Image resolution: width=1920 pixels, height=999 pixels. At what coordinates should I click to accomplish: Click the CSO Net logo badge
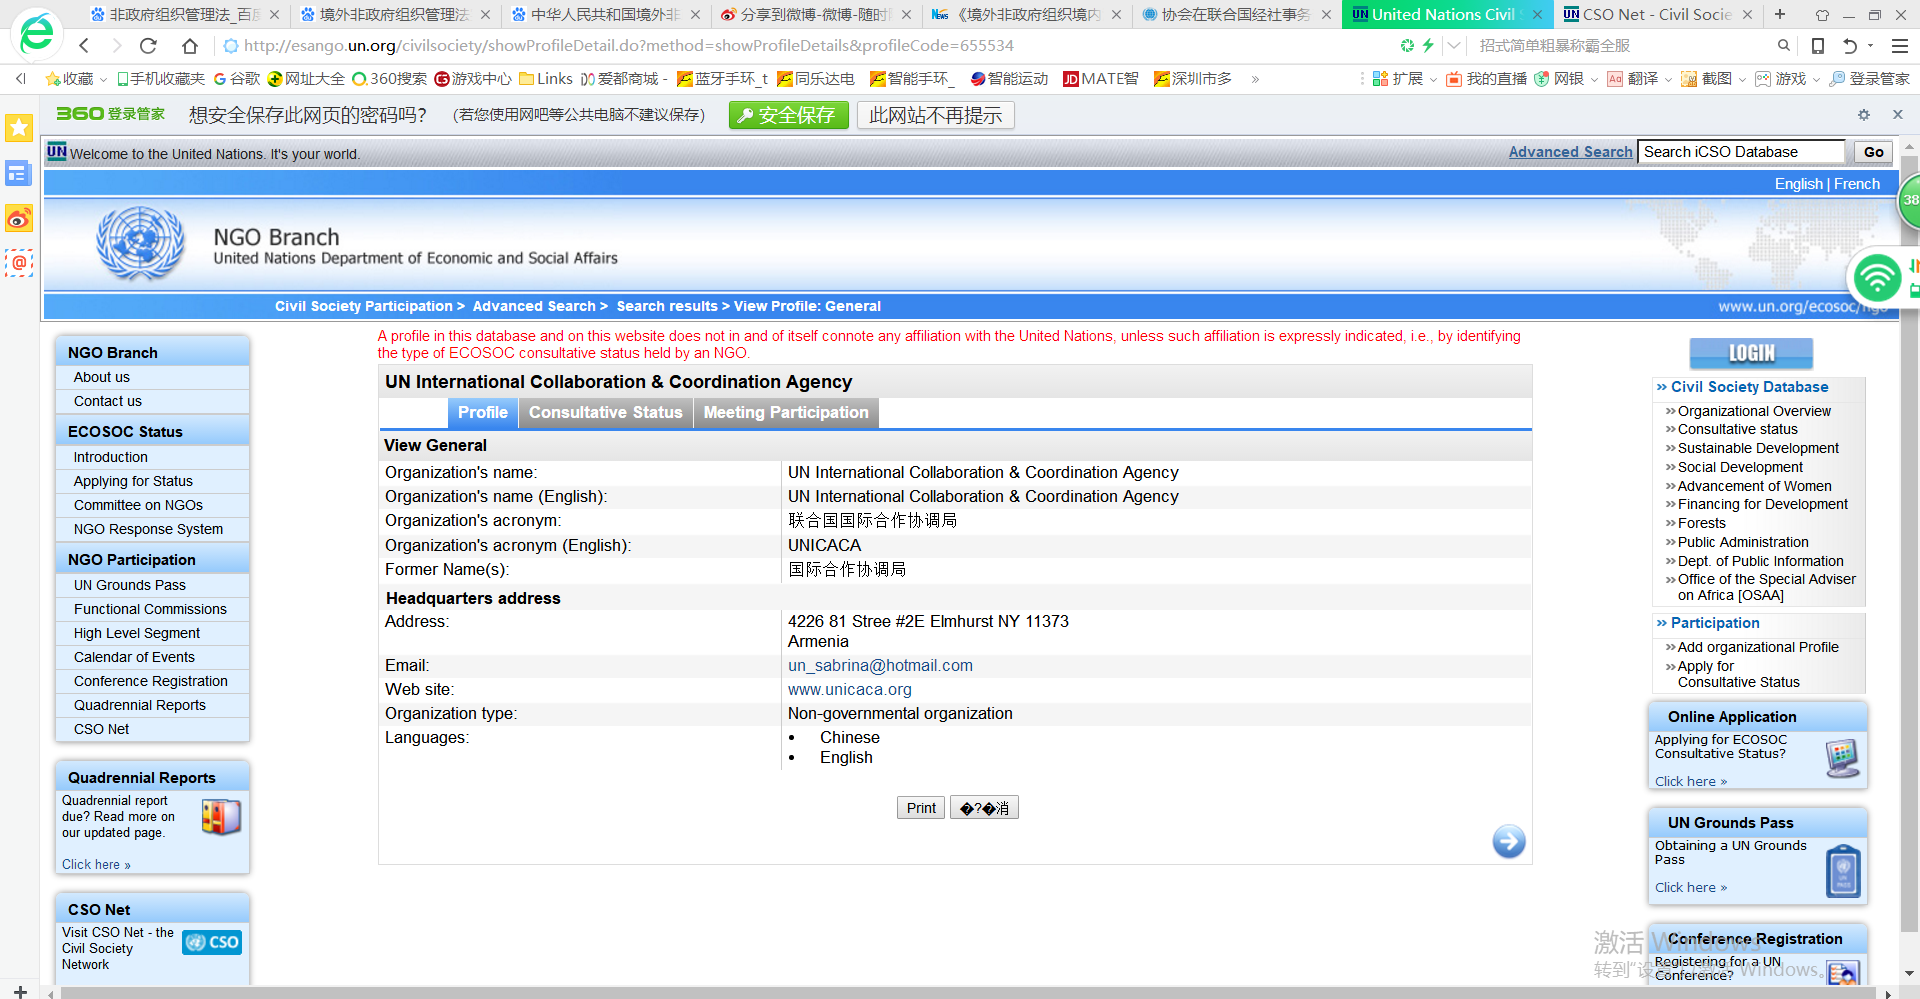[x=212, y=943]
